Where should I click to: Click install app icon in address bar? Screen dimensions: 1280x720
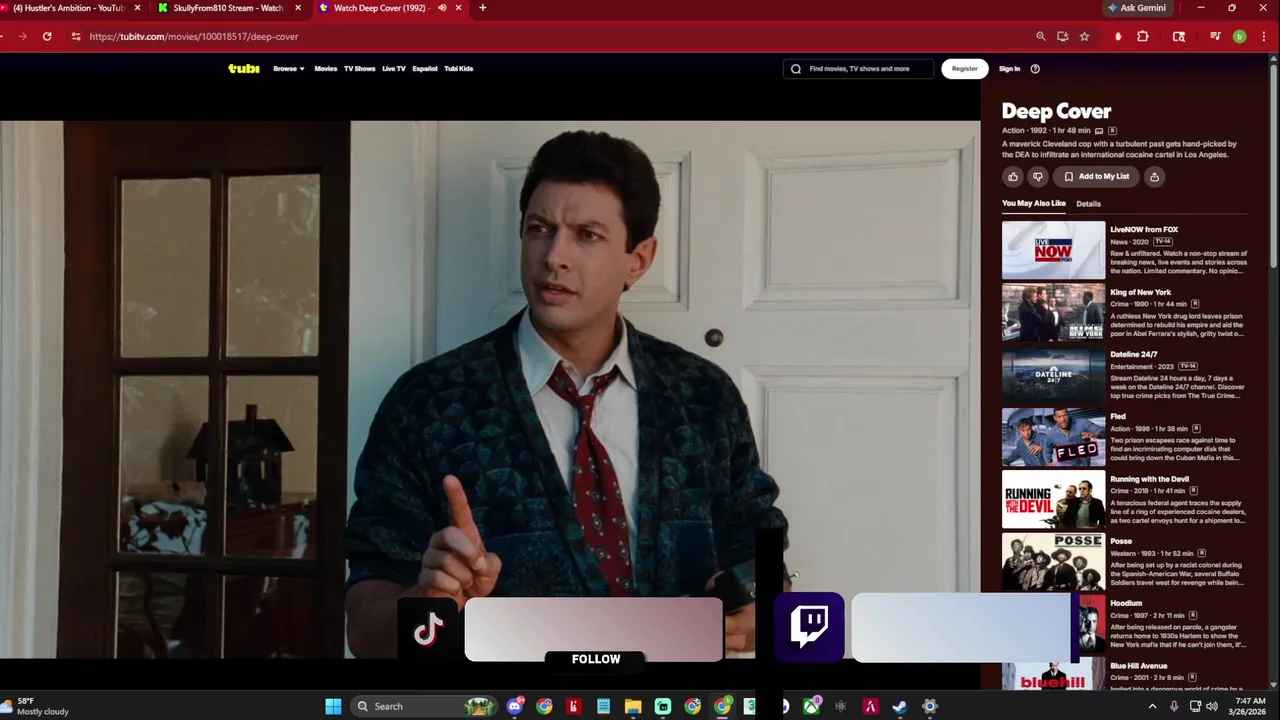[1062, 36]
